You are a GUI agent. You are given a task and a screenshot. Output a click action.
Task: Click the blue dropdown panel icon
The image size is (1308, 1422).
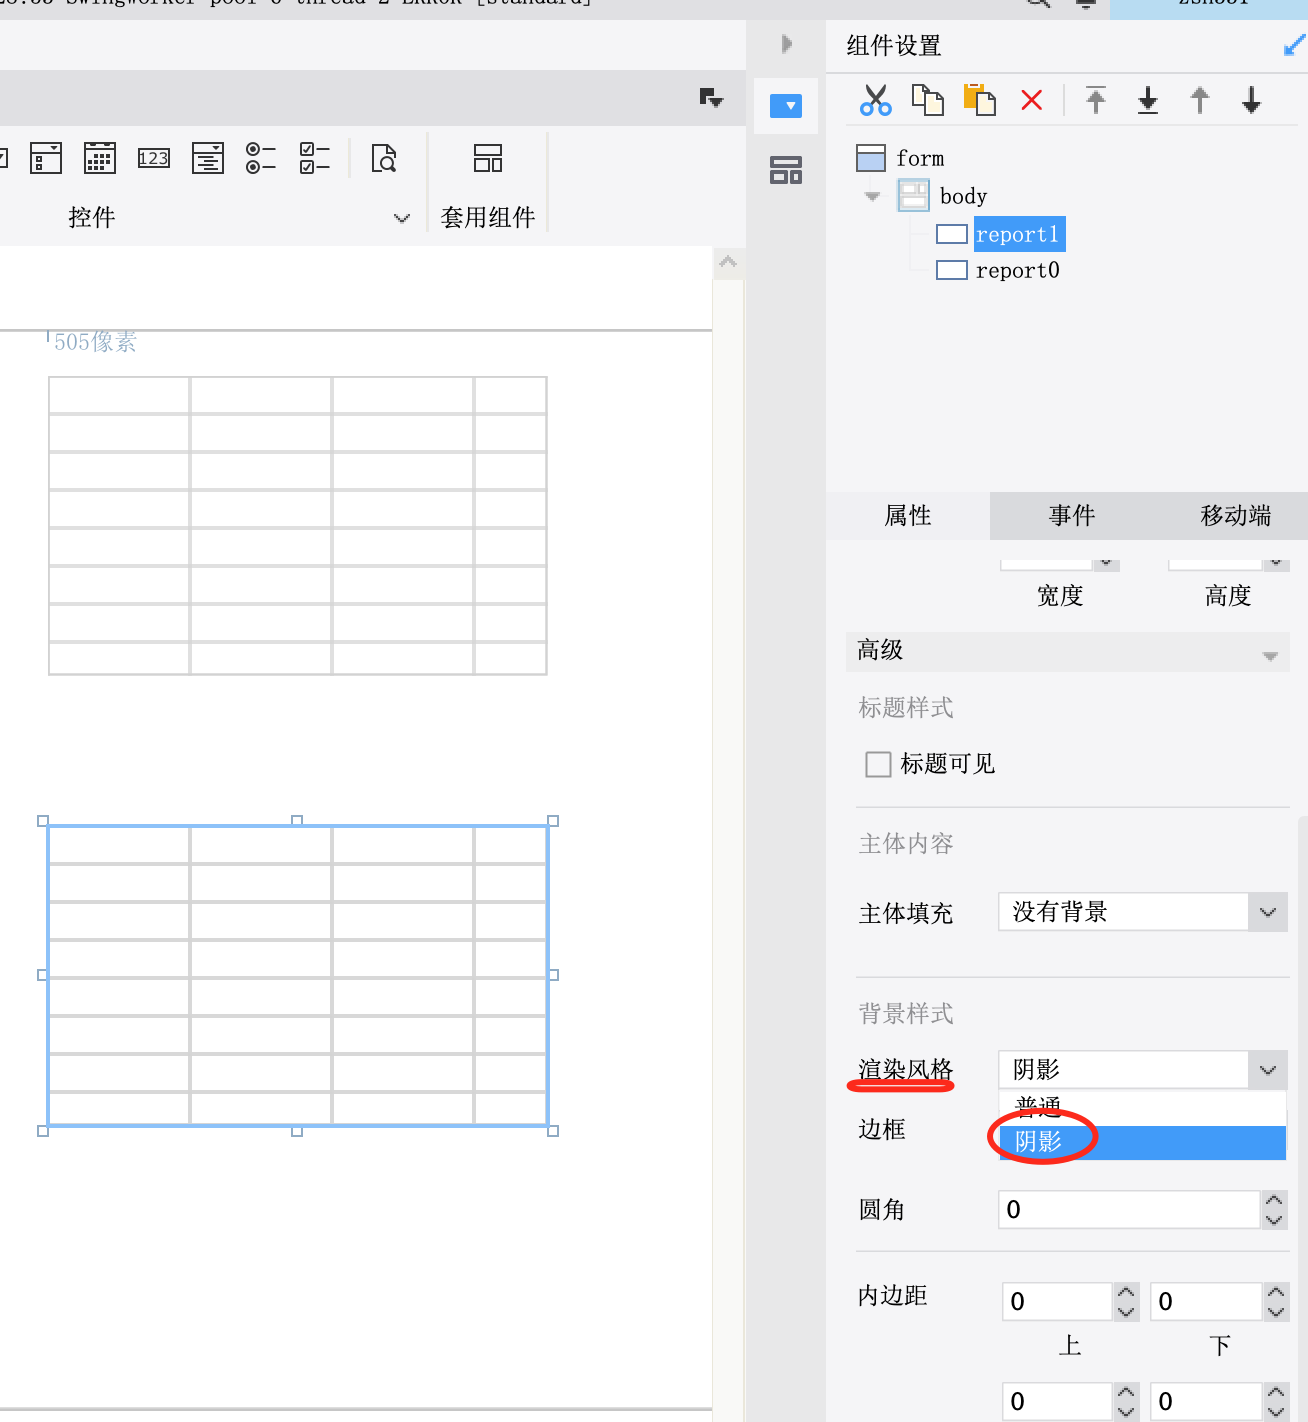pos(786,105)
